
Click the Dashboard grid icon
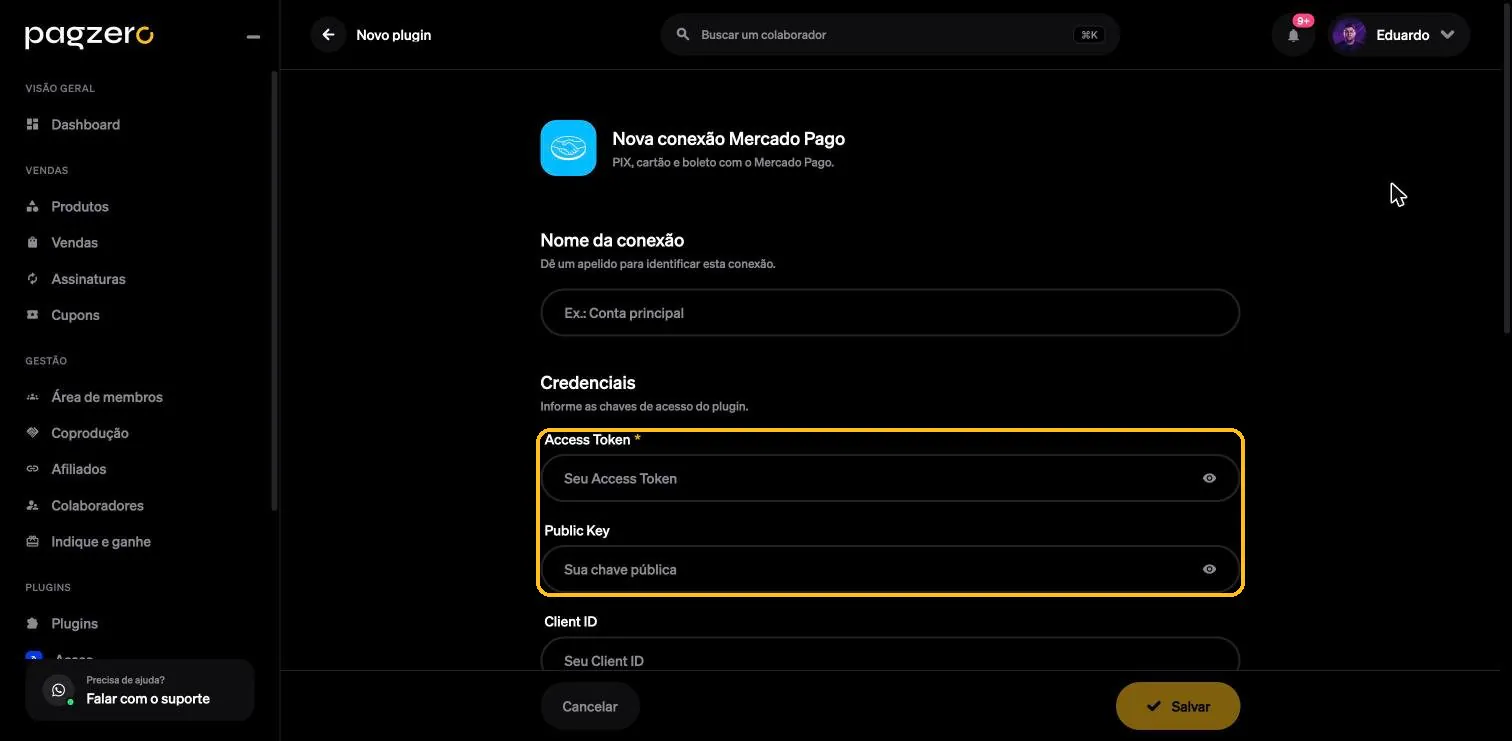tap(32, 124)
